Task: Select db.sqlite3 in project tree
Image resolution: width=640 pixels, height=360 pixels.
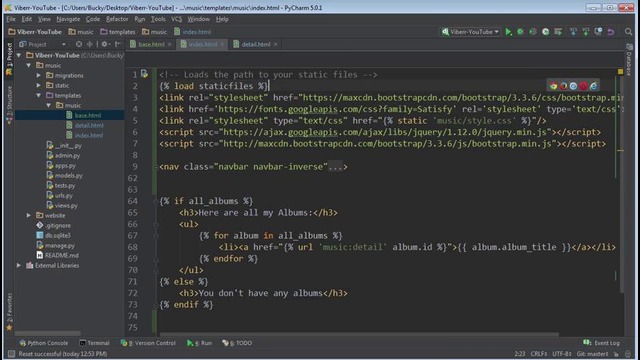Action: point(58,235)
